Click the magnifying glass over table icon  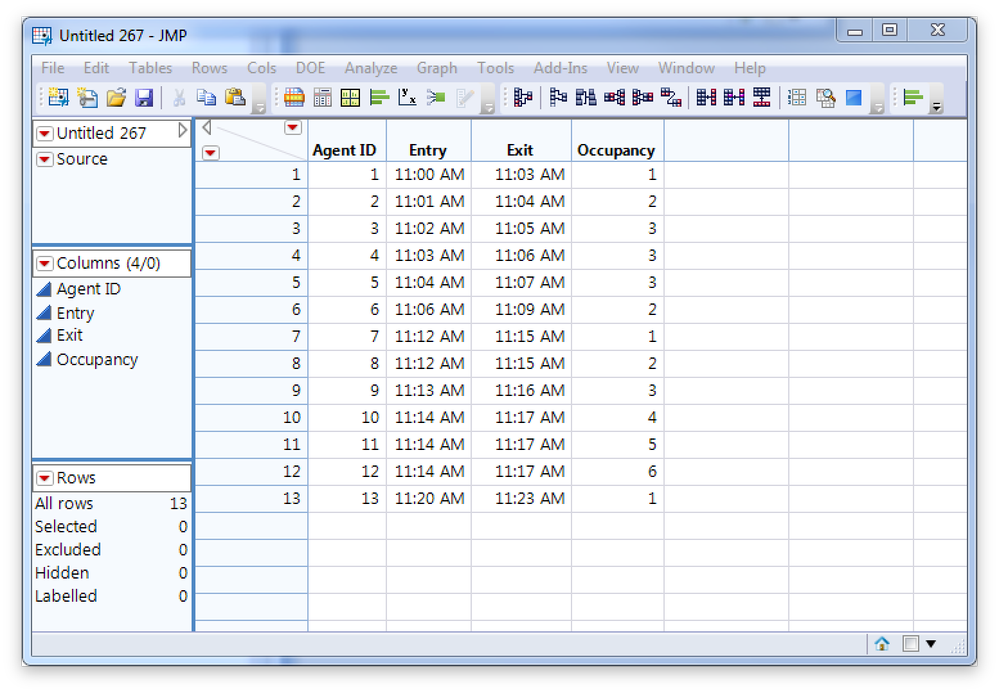826,97
